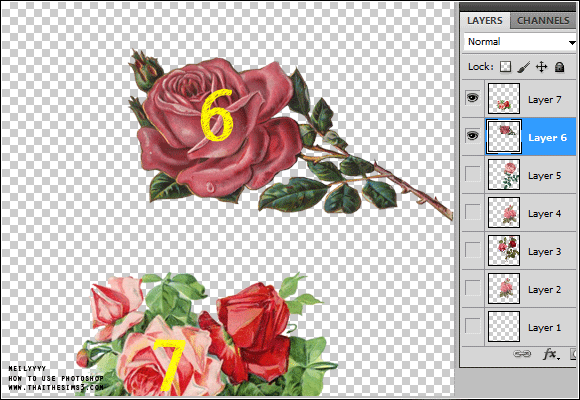Show Layer 3 via its visibility box

(473, 250)
